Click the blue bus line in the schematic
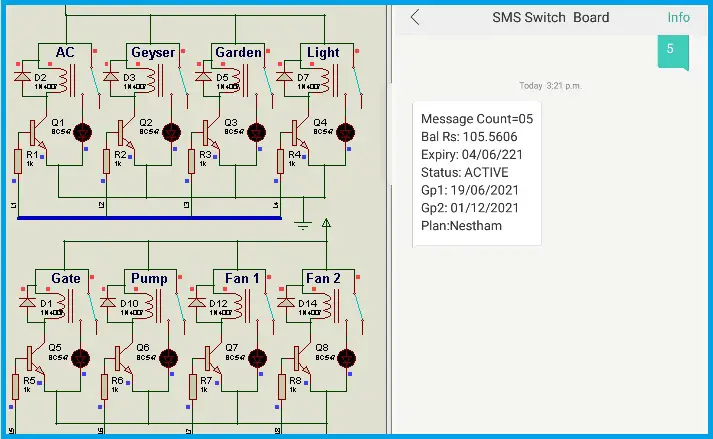This screenshot has width=713, height=439. coord(149,218)
